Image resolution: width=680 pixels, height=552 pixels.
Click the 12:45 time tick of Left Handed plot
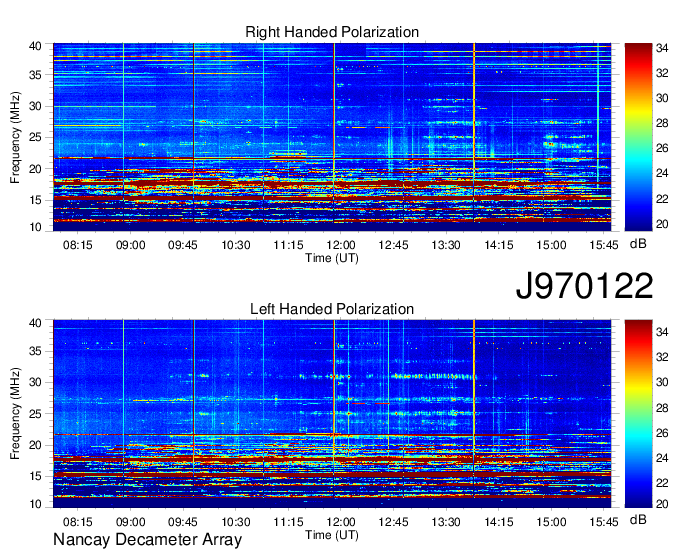393,522
